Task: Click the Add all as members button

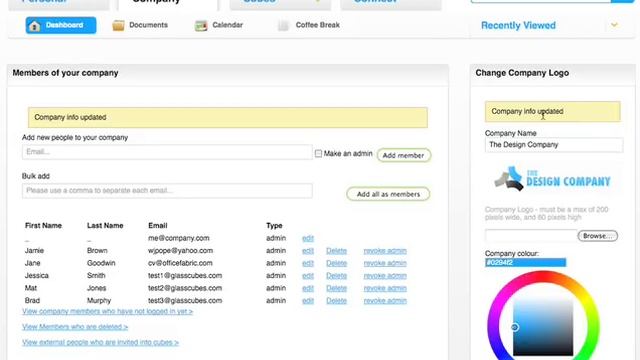Action: [388, 194]
